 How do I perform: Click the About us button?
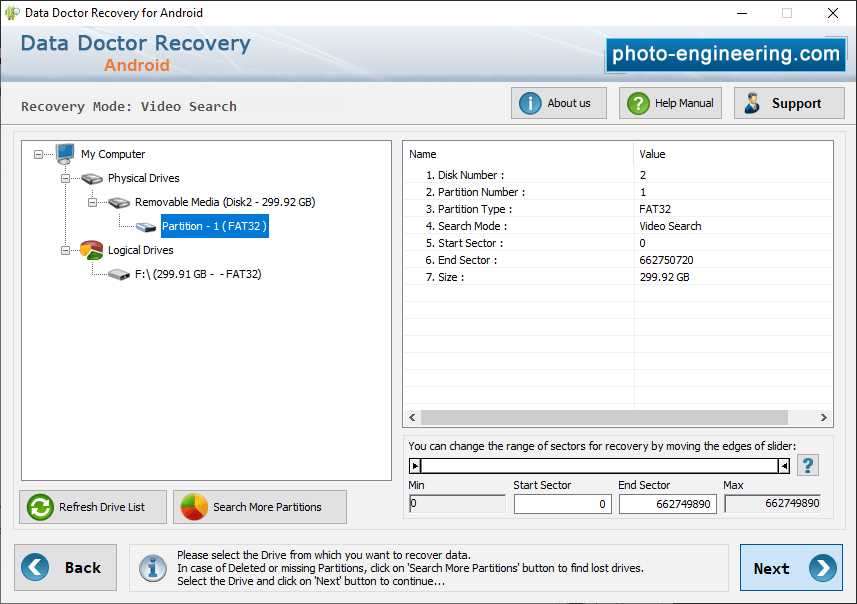coord(559,103)
